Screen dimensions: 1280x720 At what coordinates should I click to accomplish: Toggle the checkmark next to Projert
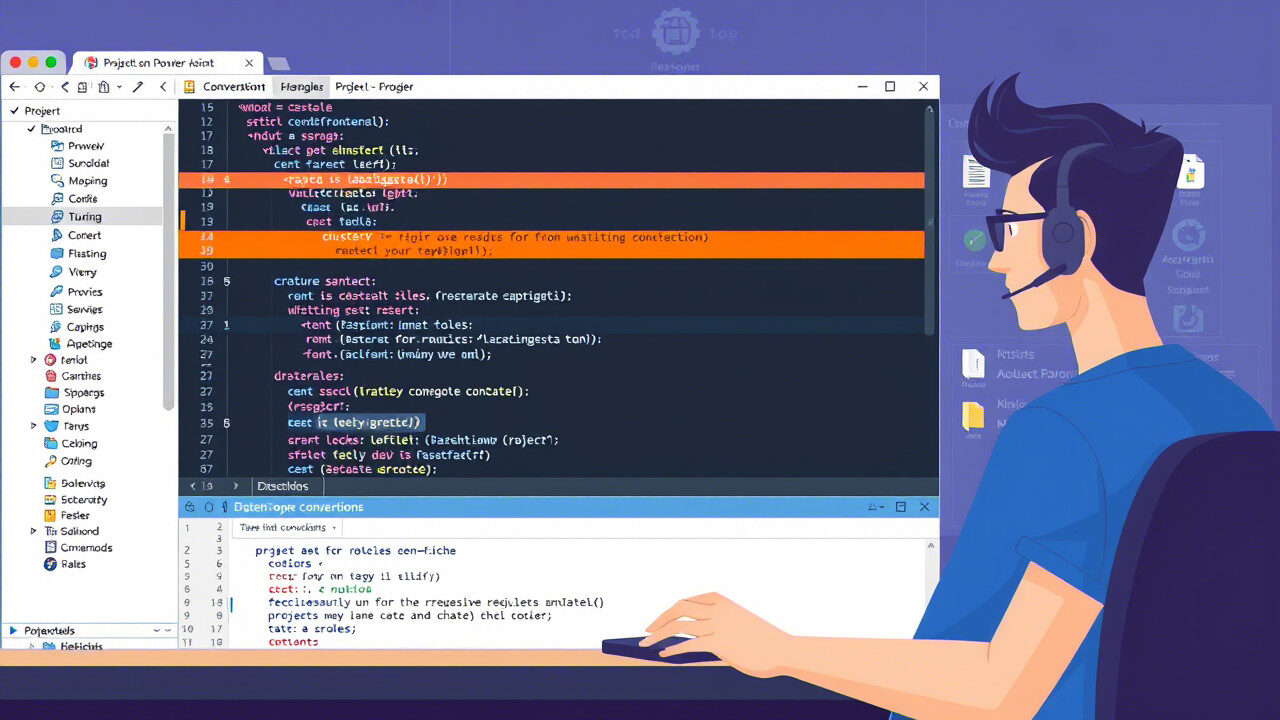coord(14,111)
